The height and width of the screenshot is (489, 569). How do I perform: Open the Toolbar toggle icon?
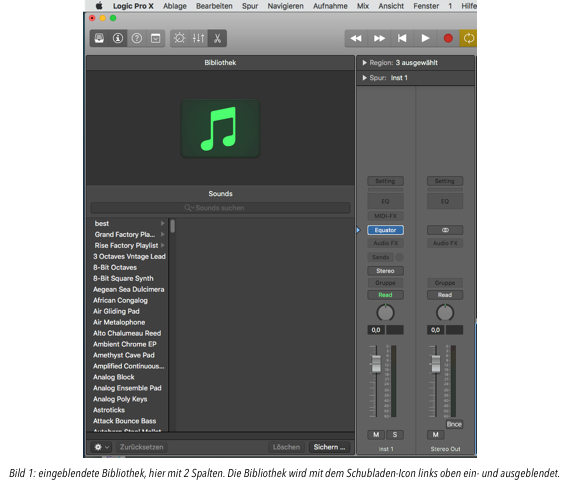(155, 38)
